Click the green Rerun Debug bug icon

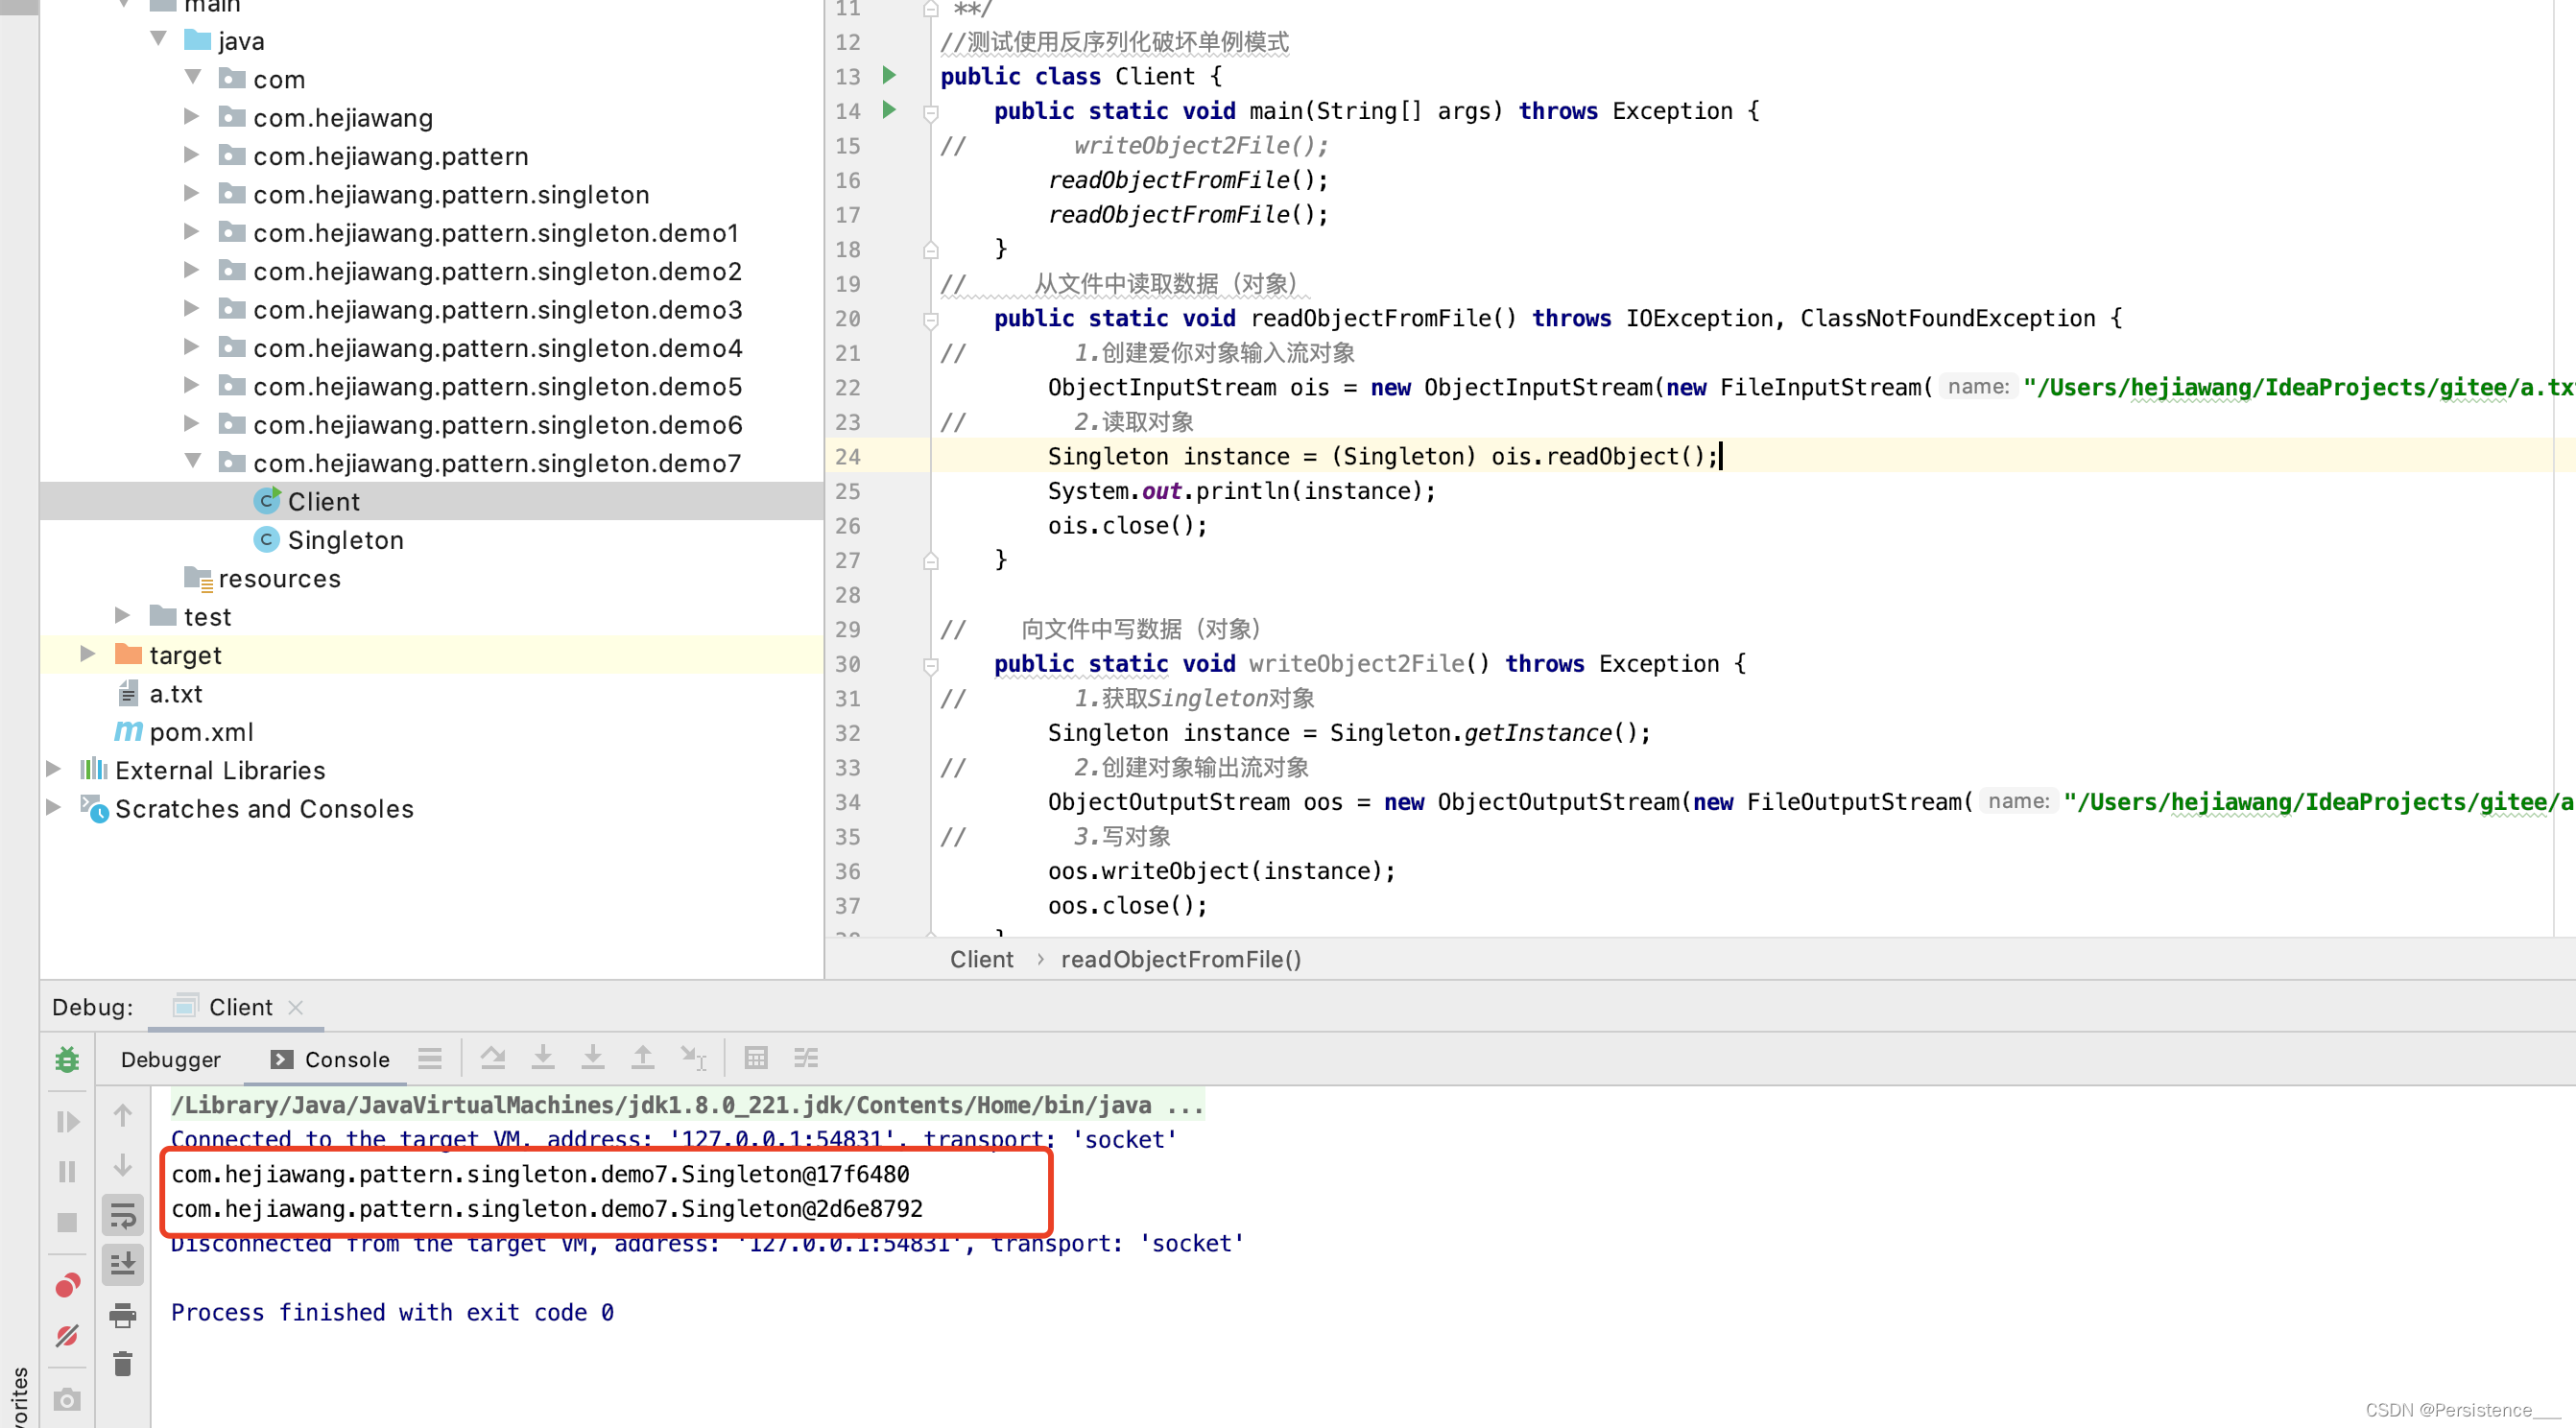(x=67, y=1059)
